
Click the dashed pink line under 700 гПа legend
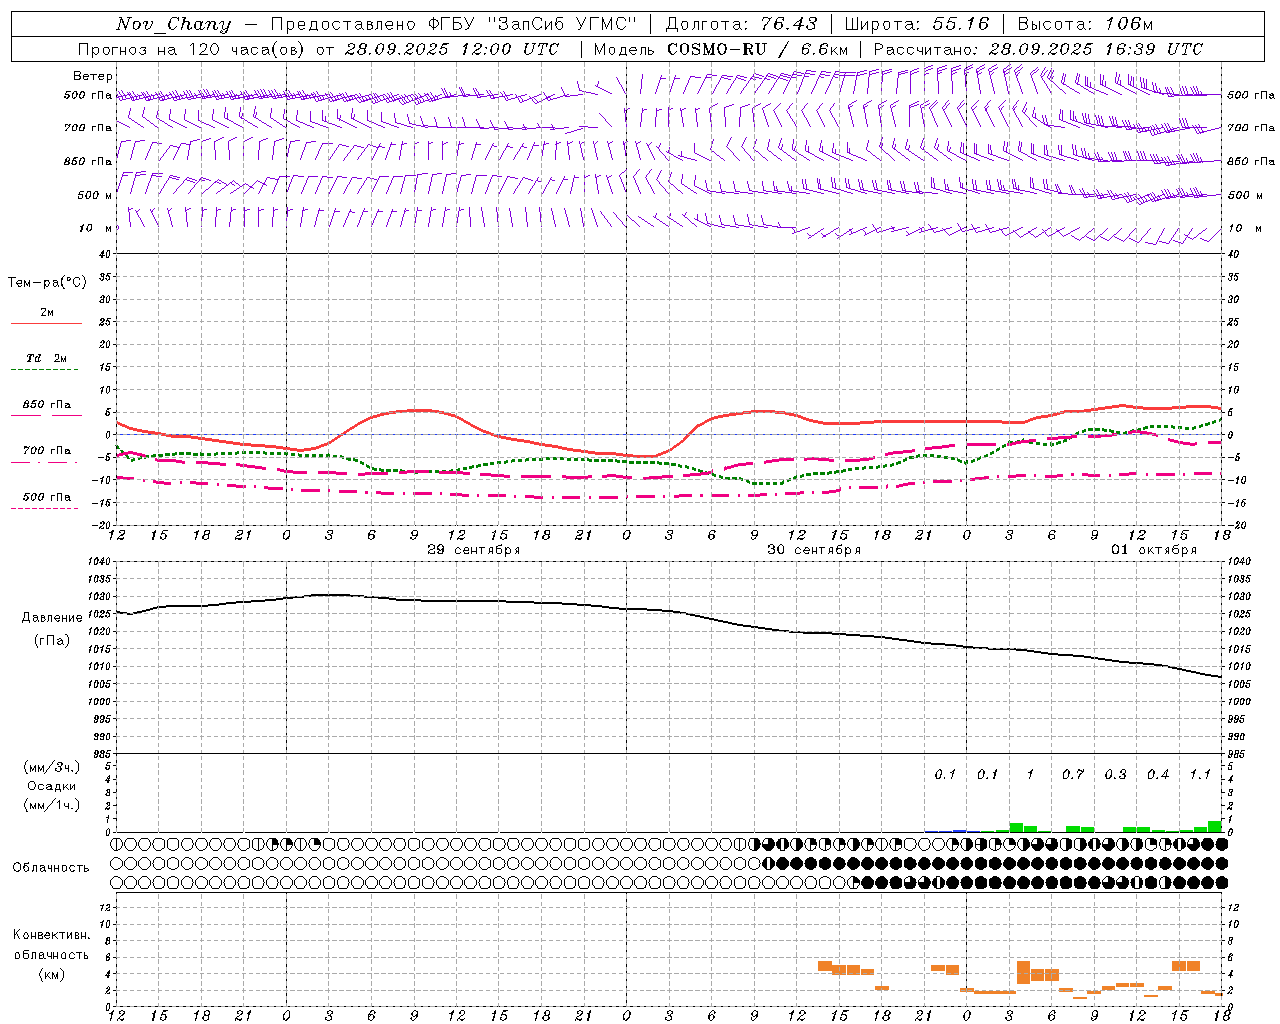click(46, 462)
